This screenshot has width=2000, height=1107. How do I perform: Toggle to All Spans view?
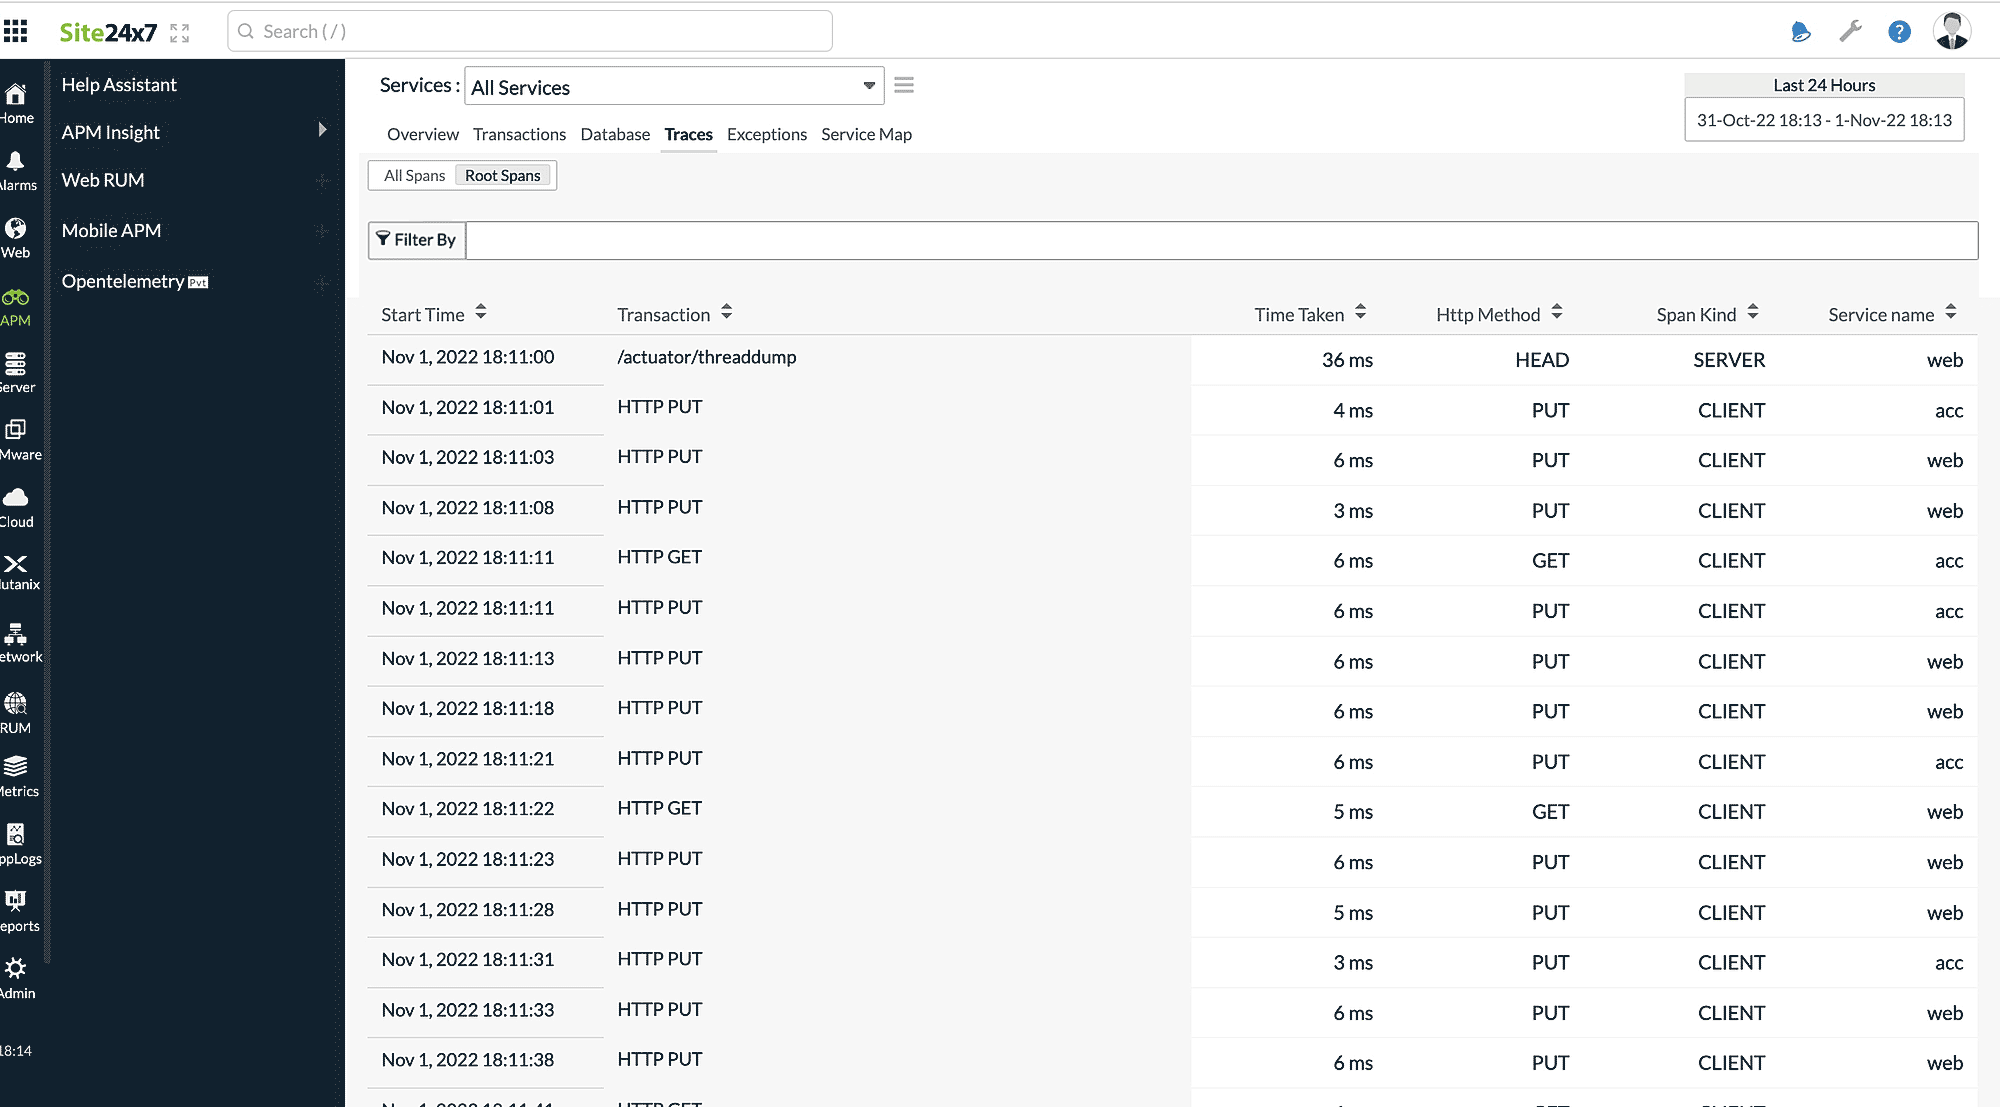tap(412, 175)
